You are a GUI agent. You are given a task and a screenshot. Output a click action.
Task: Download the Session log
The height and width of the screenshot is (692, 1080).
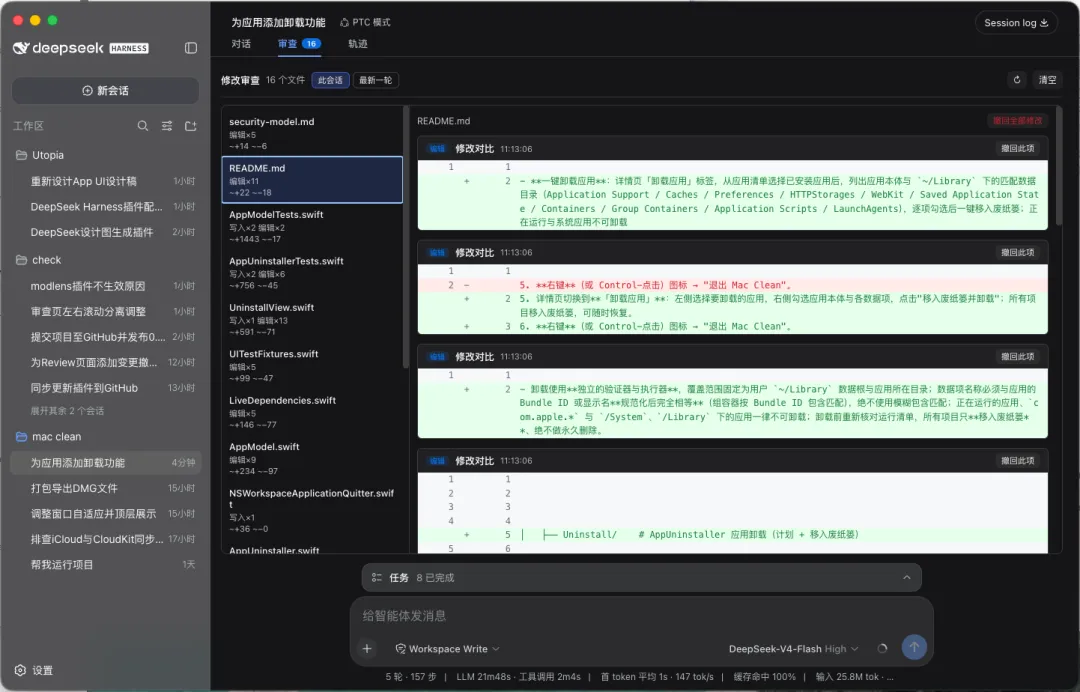click(x=1016, y=23)
